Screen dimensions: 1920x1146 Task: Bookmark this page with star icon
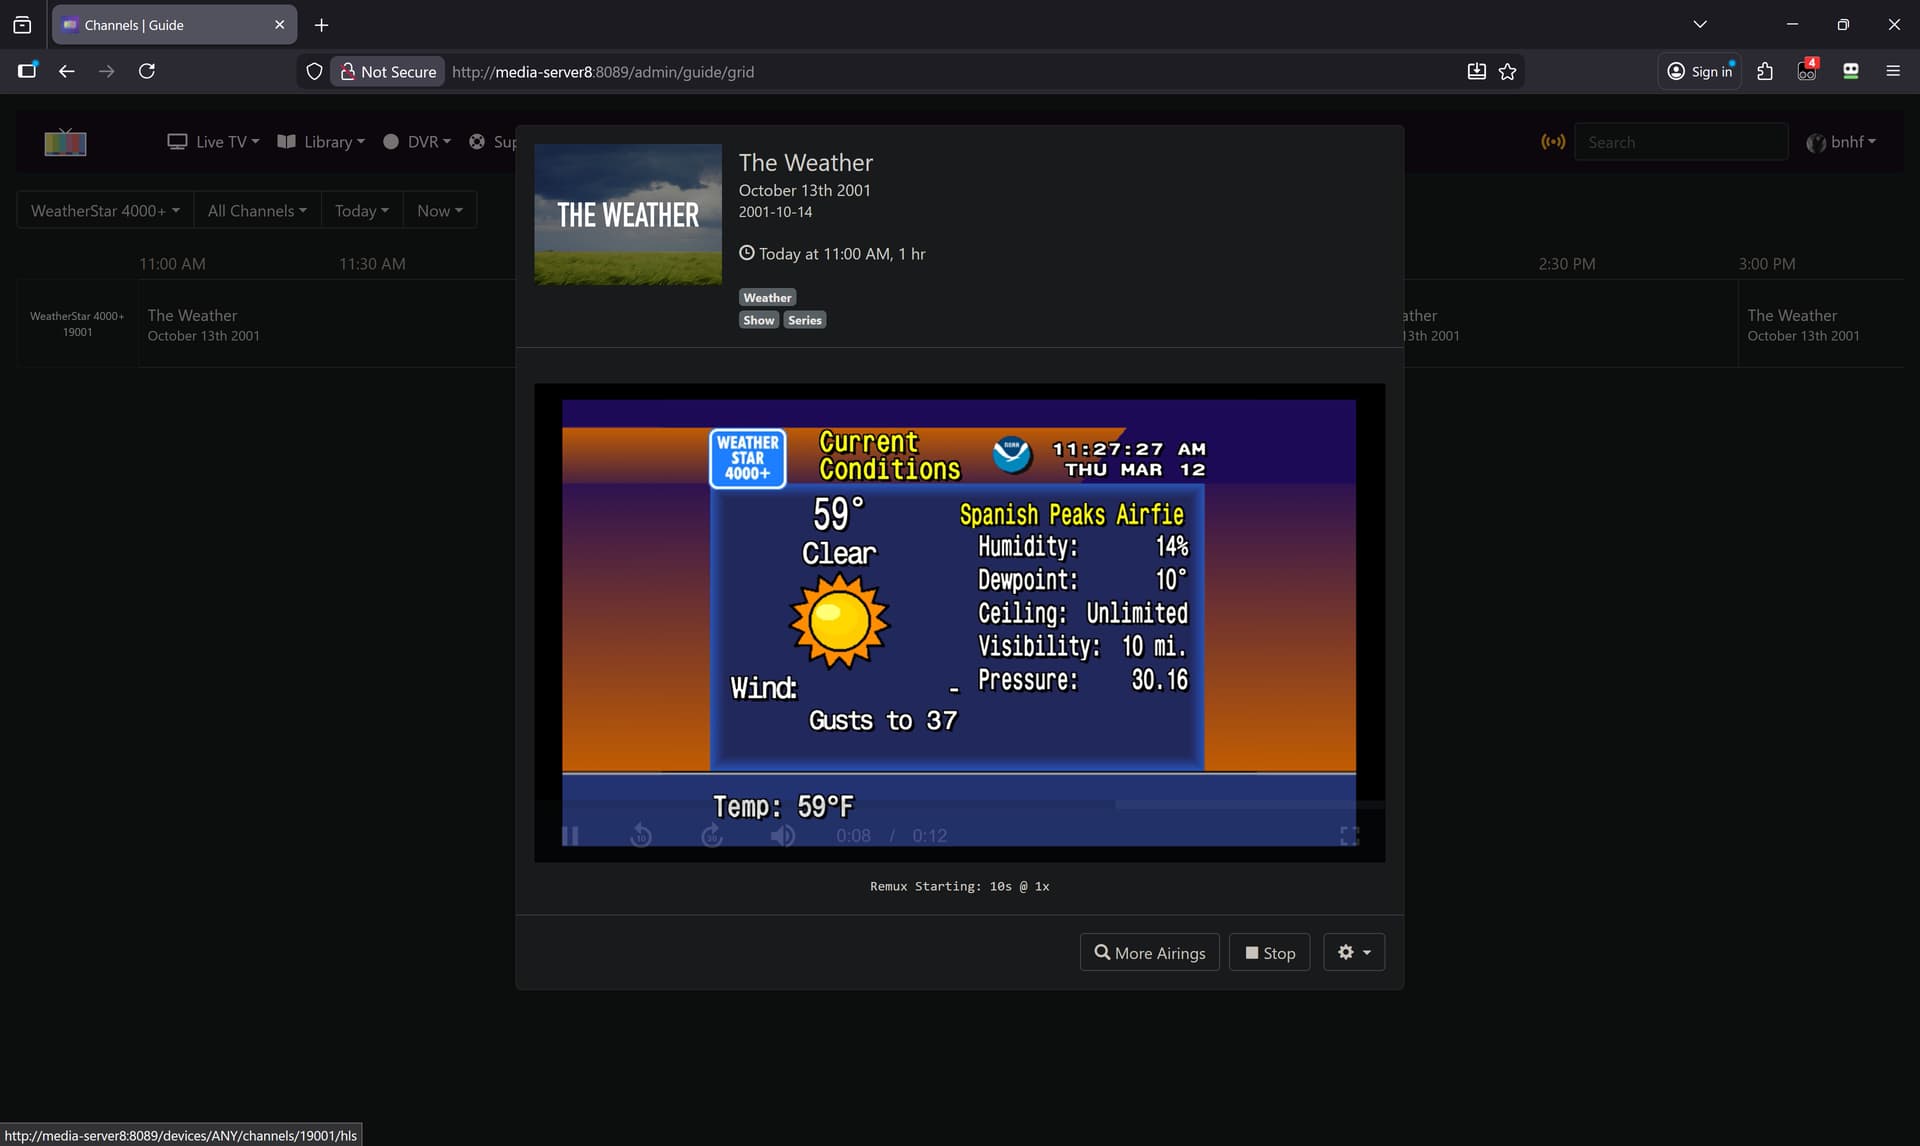1507,71
